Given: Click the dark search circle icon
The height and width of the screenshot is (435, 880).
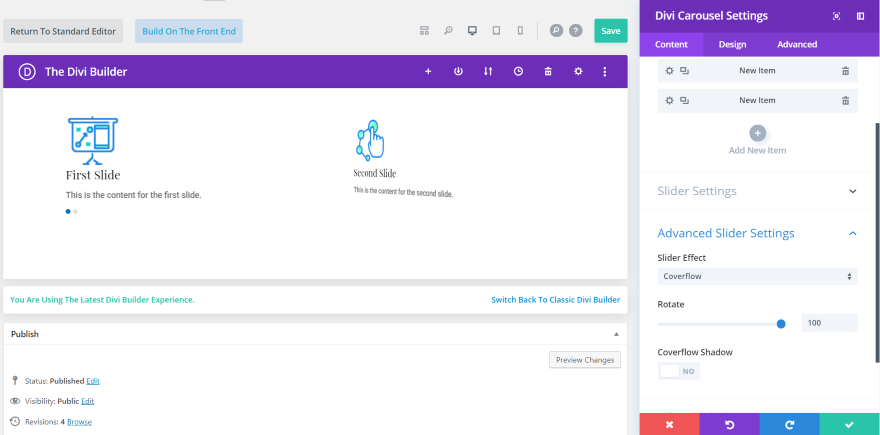Looking at the screenshot, I should tap(556, 31).
